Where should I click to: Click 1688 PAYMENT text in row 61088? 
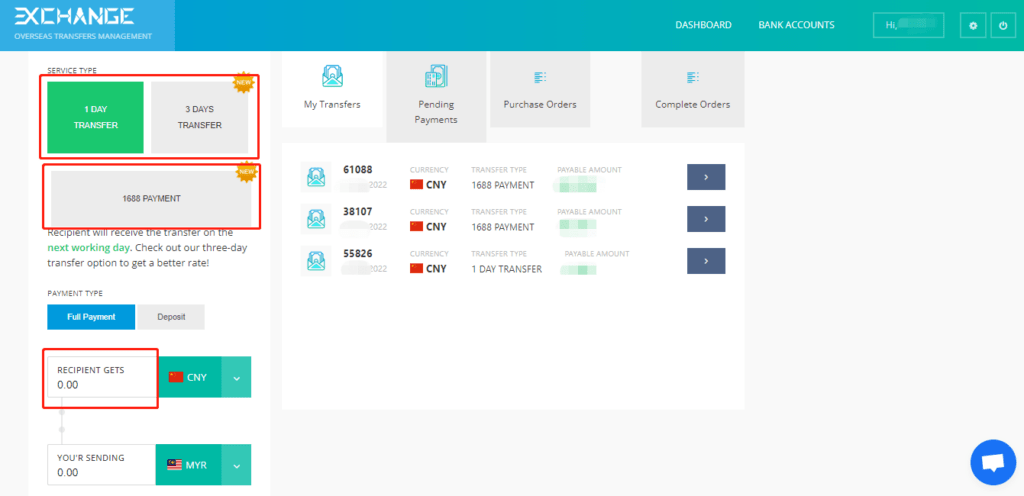coord(503,185)
